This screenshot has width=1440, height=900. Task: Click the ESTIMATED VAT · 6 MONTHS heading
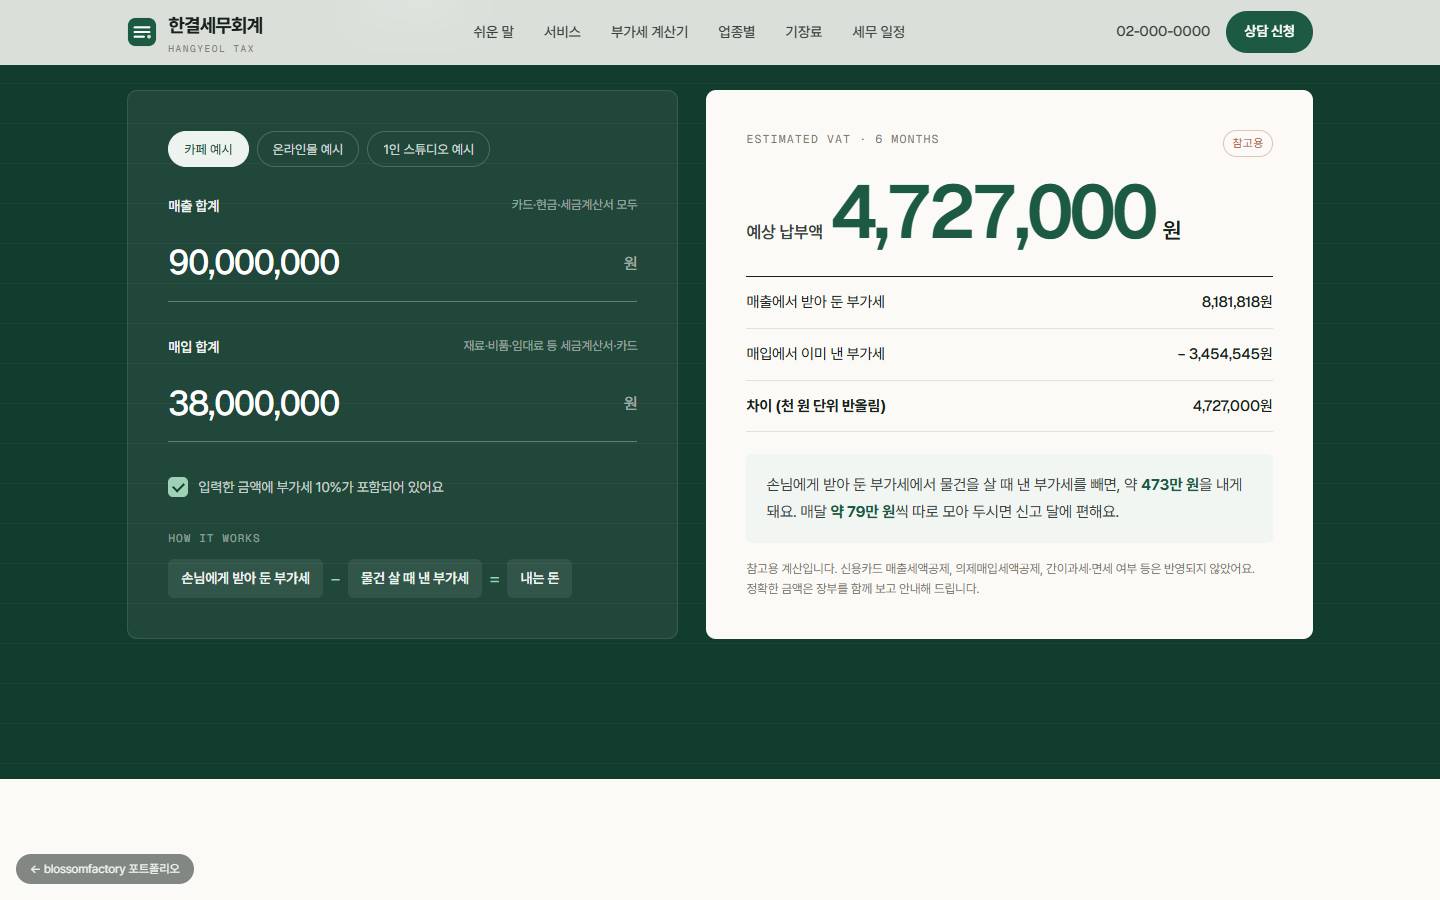click(x=842, y=139)
